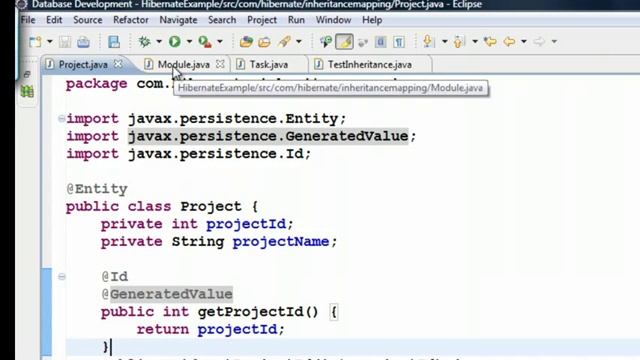Open the Edit menu
Screen dimensions: 640x360
[x=54, y=20]
